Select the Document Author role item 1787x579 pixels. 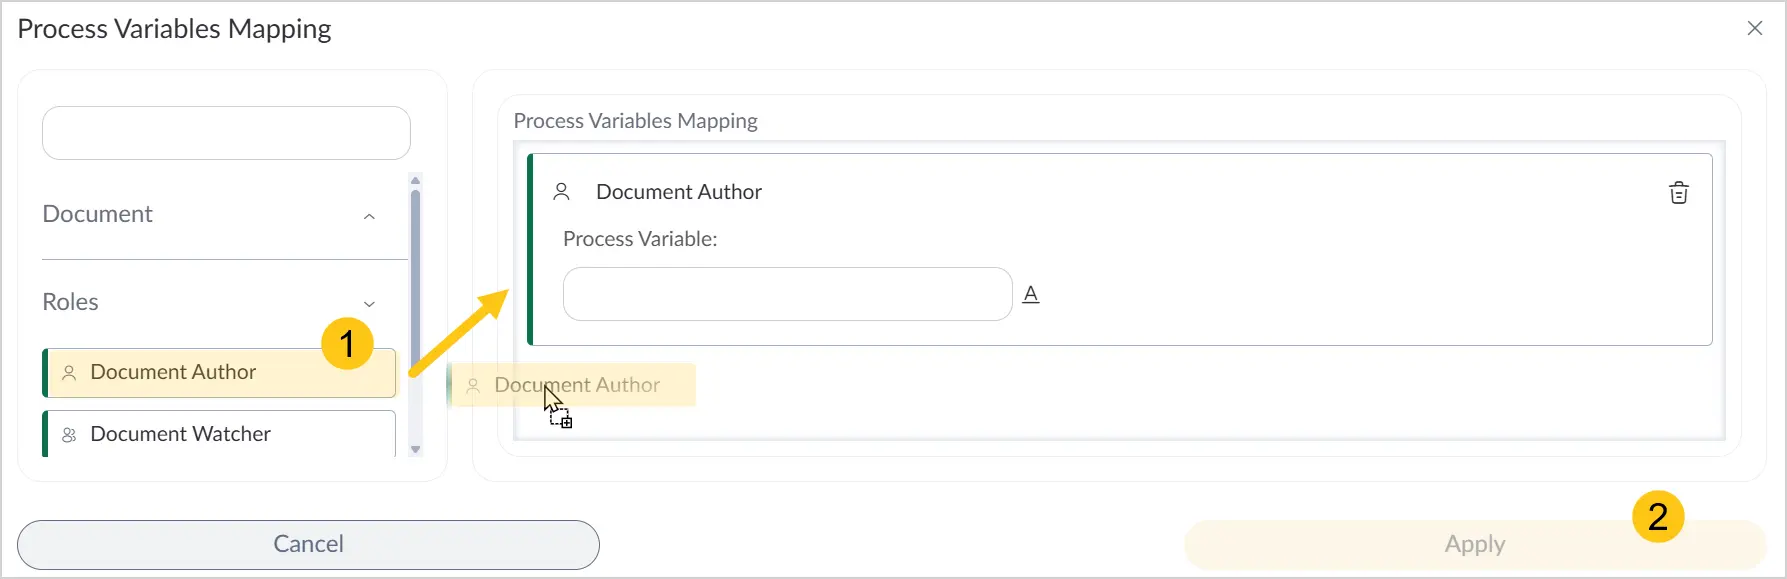[220, 373]
